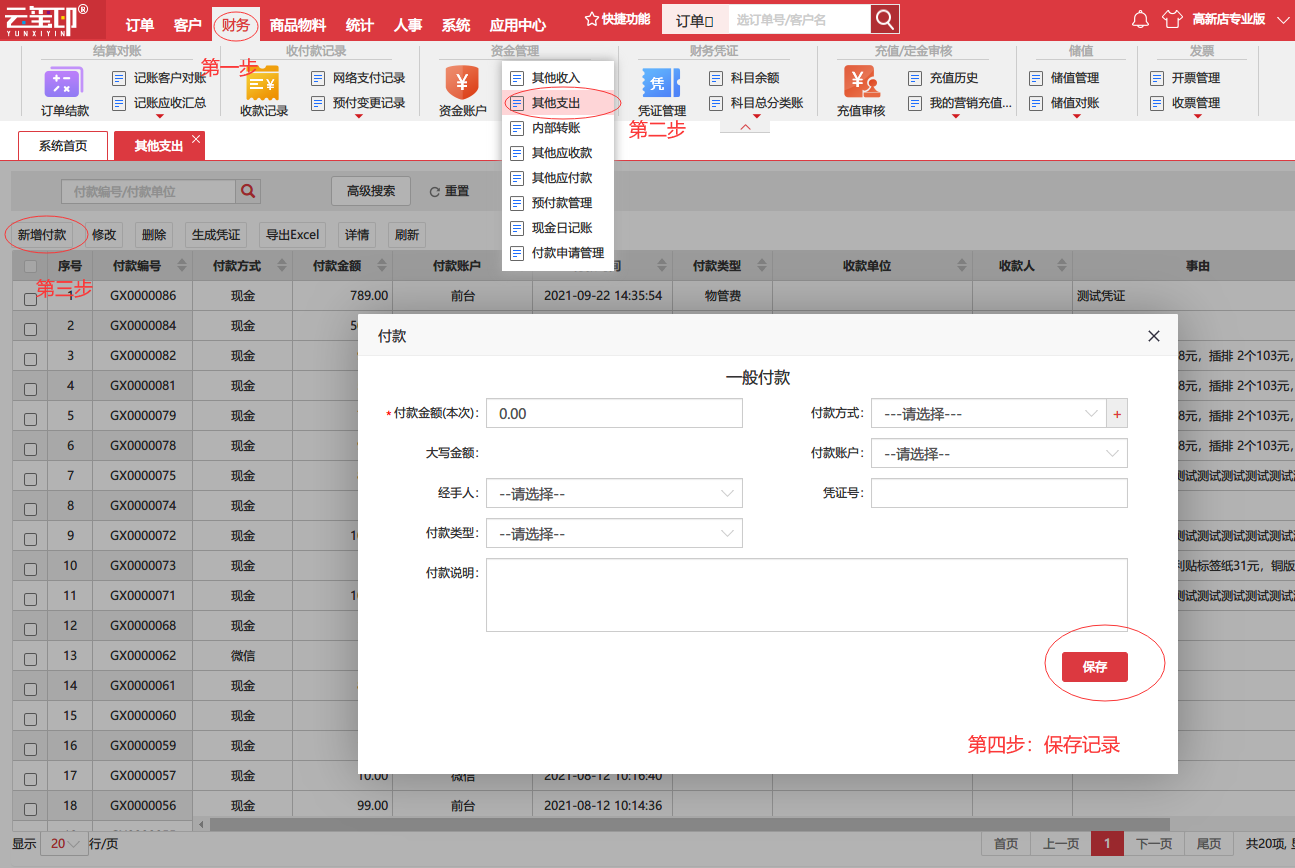Open 储值管理
The height and width of the screenshot is (868, 1295).
tap(1064, 78)
